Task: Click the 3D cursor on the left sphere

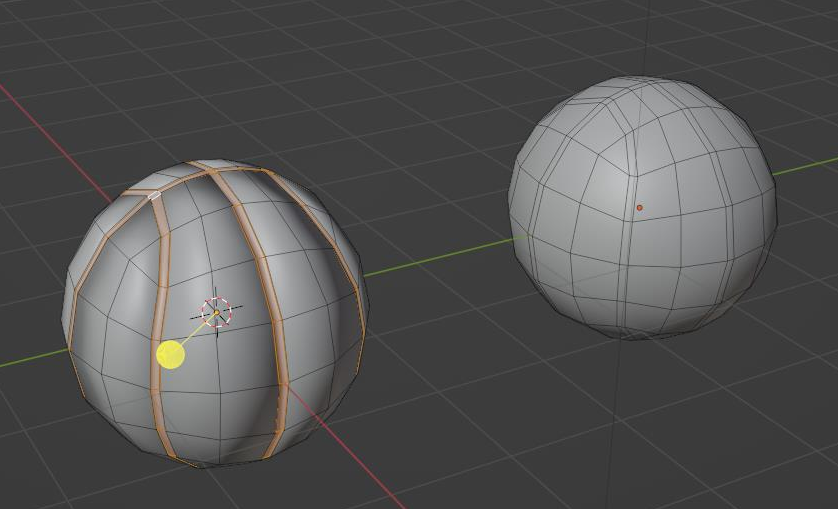Action: (x=216, y=312)
